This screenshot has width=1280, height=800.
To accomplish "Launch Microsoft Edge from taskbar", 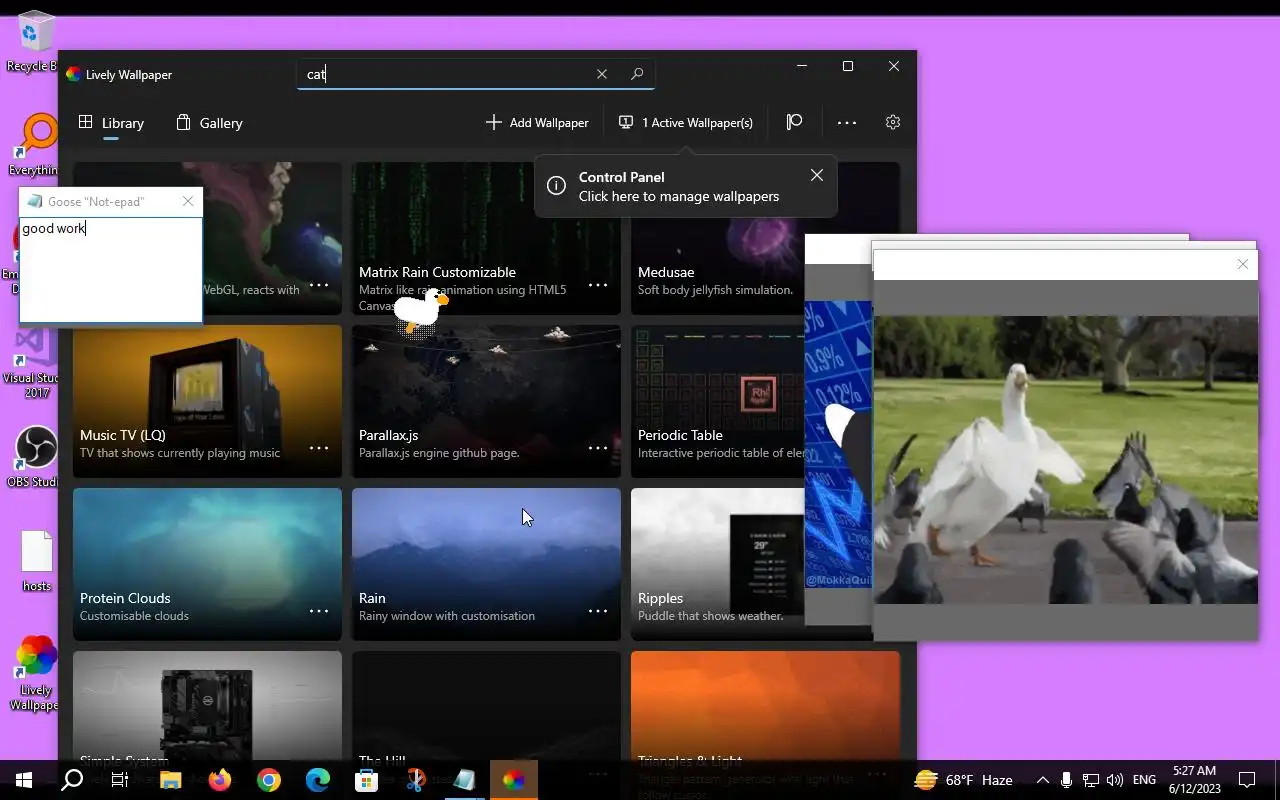I will (x=318, y=780).
